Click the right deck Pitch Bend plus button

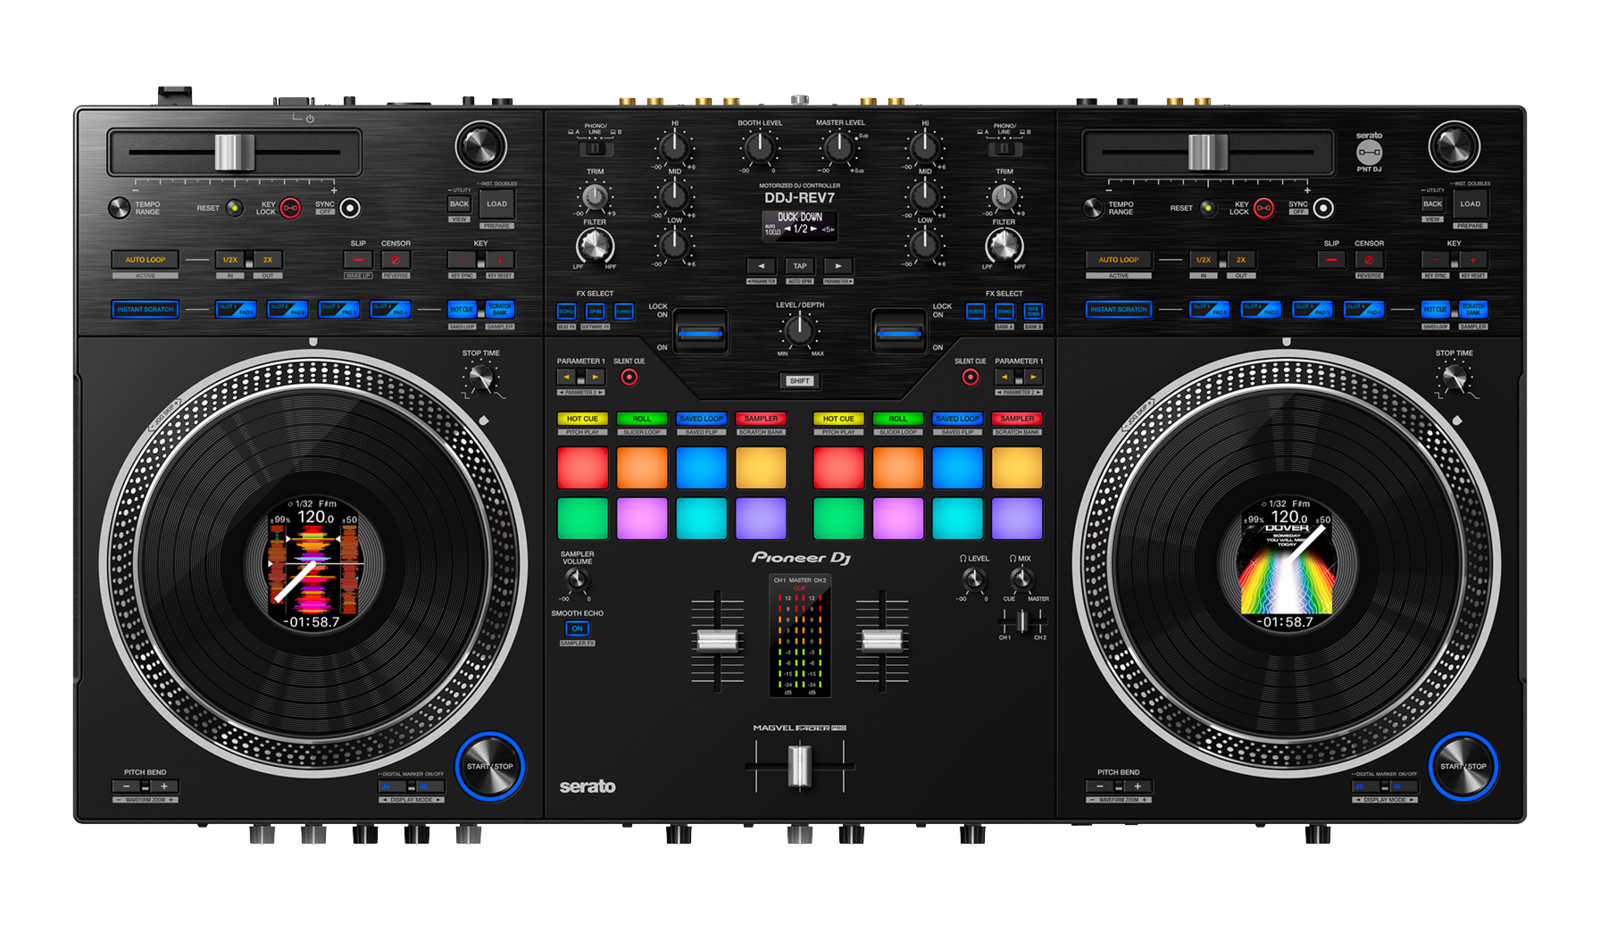1137,787
